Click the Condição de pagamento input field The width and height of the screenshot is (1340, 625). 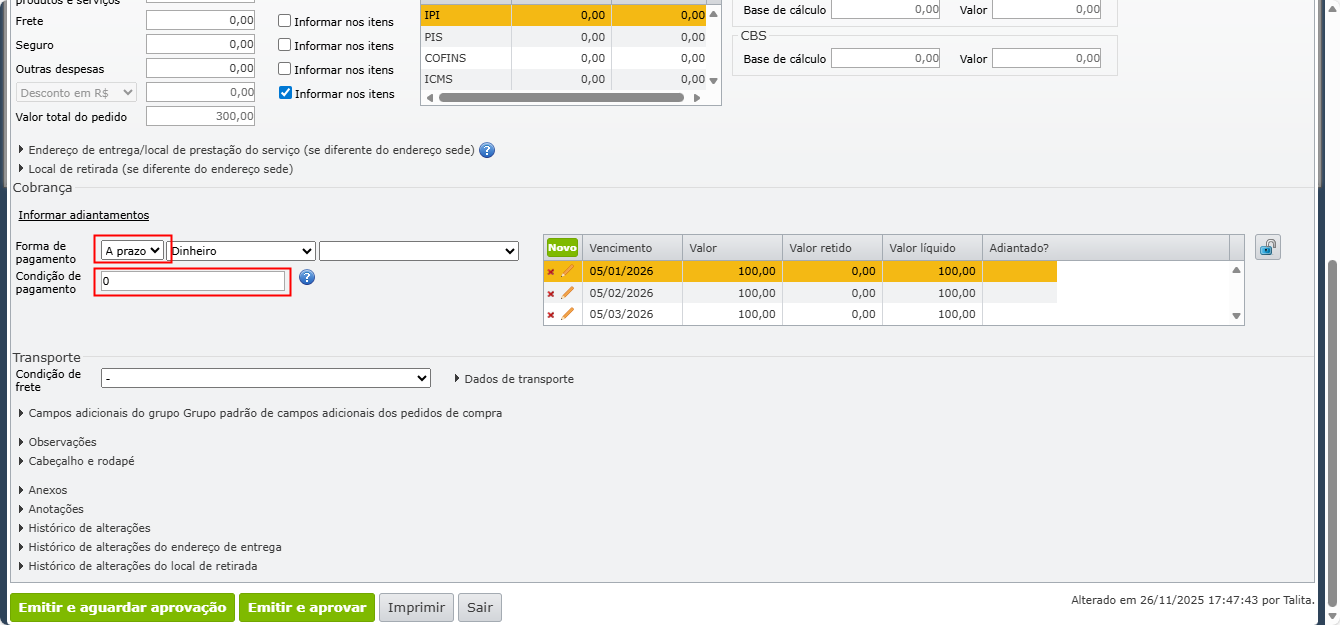tap(193, 282)
